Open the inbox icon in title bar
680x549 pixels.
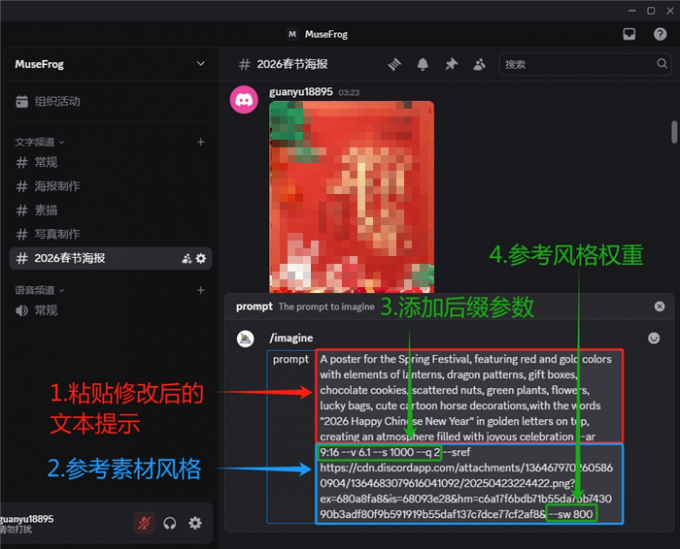click(x=629, y=33)
